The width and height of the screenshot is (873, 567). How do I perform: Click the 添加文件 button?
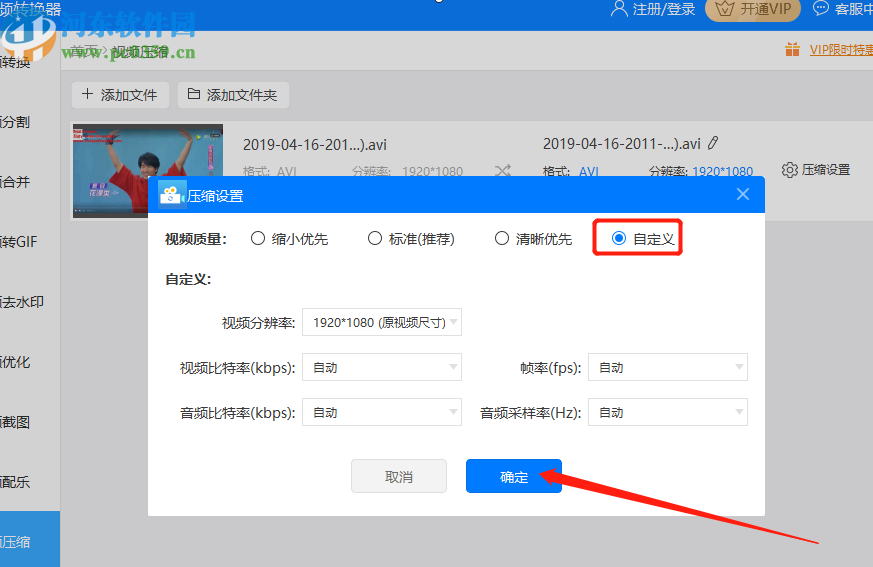pos(120,95)
